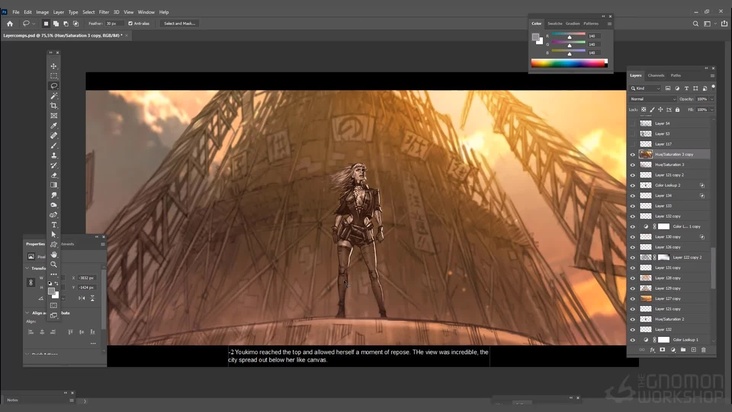Create a new group folder icon
Screen dimensions: 732x412
[683, 349]
